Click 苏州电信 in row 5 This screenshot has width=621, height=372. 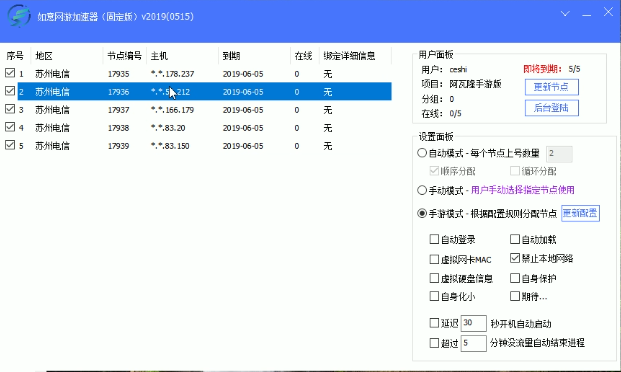(x=52, y=146)
